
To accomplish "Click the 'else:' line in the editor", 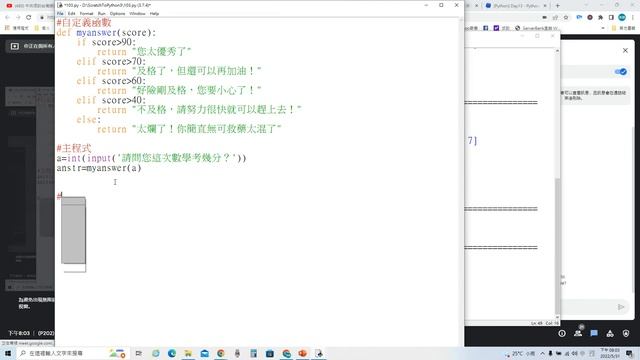I will click(x=89, y=120).
